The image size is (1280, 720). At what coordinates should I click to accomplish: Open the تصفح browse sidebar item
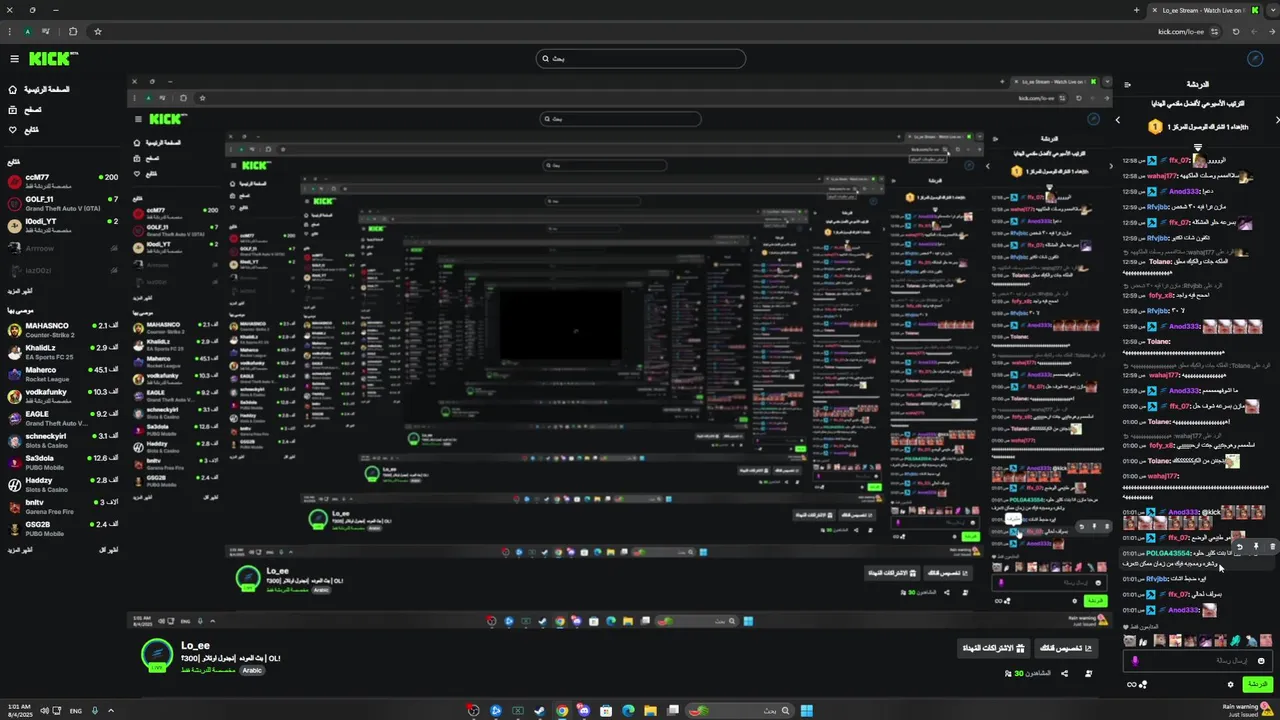coord(26,110)
